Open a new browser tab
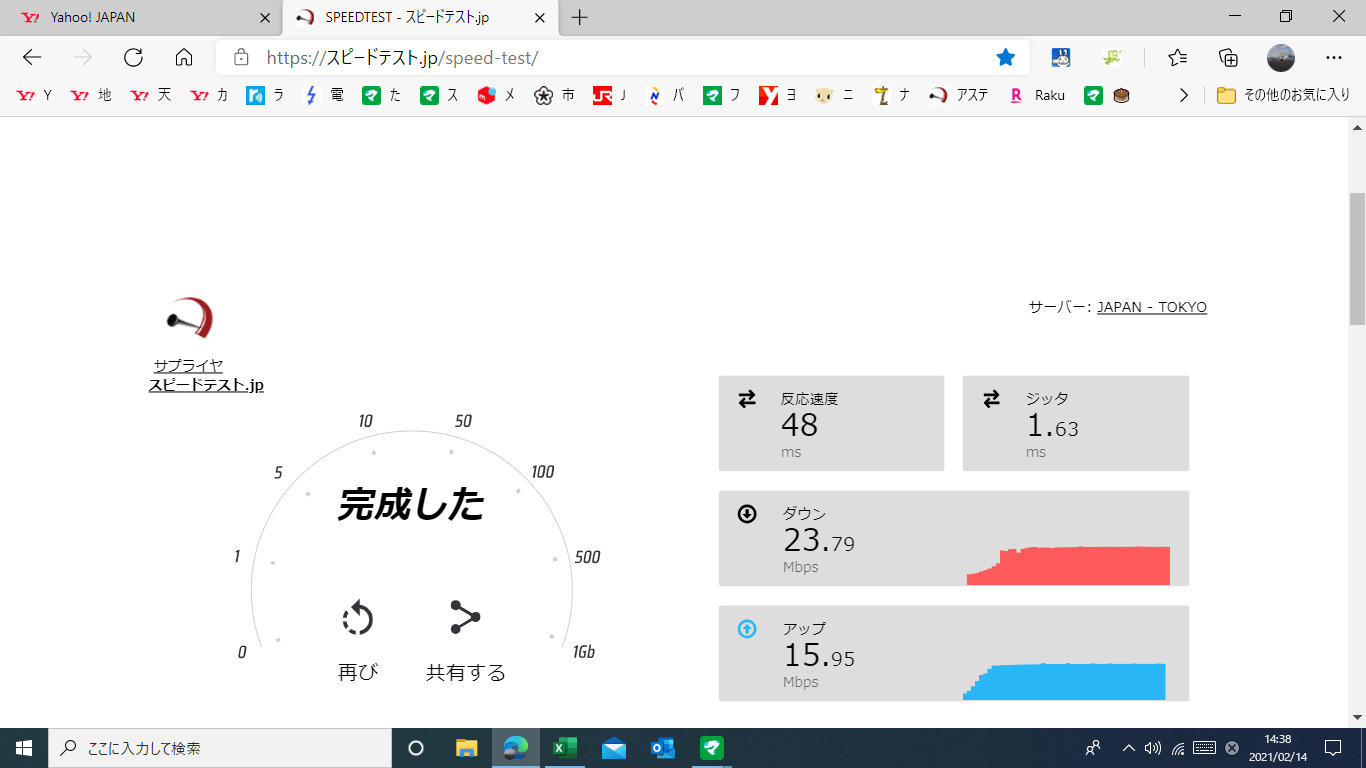Viewport: 1366px width, 768px height. coord(579,17)
